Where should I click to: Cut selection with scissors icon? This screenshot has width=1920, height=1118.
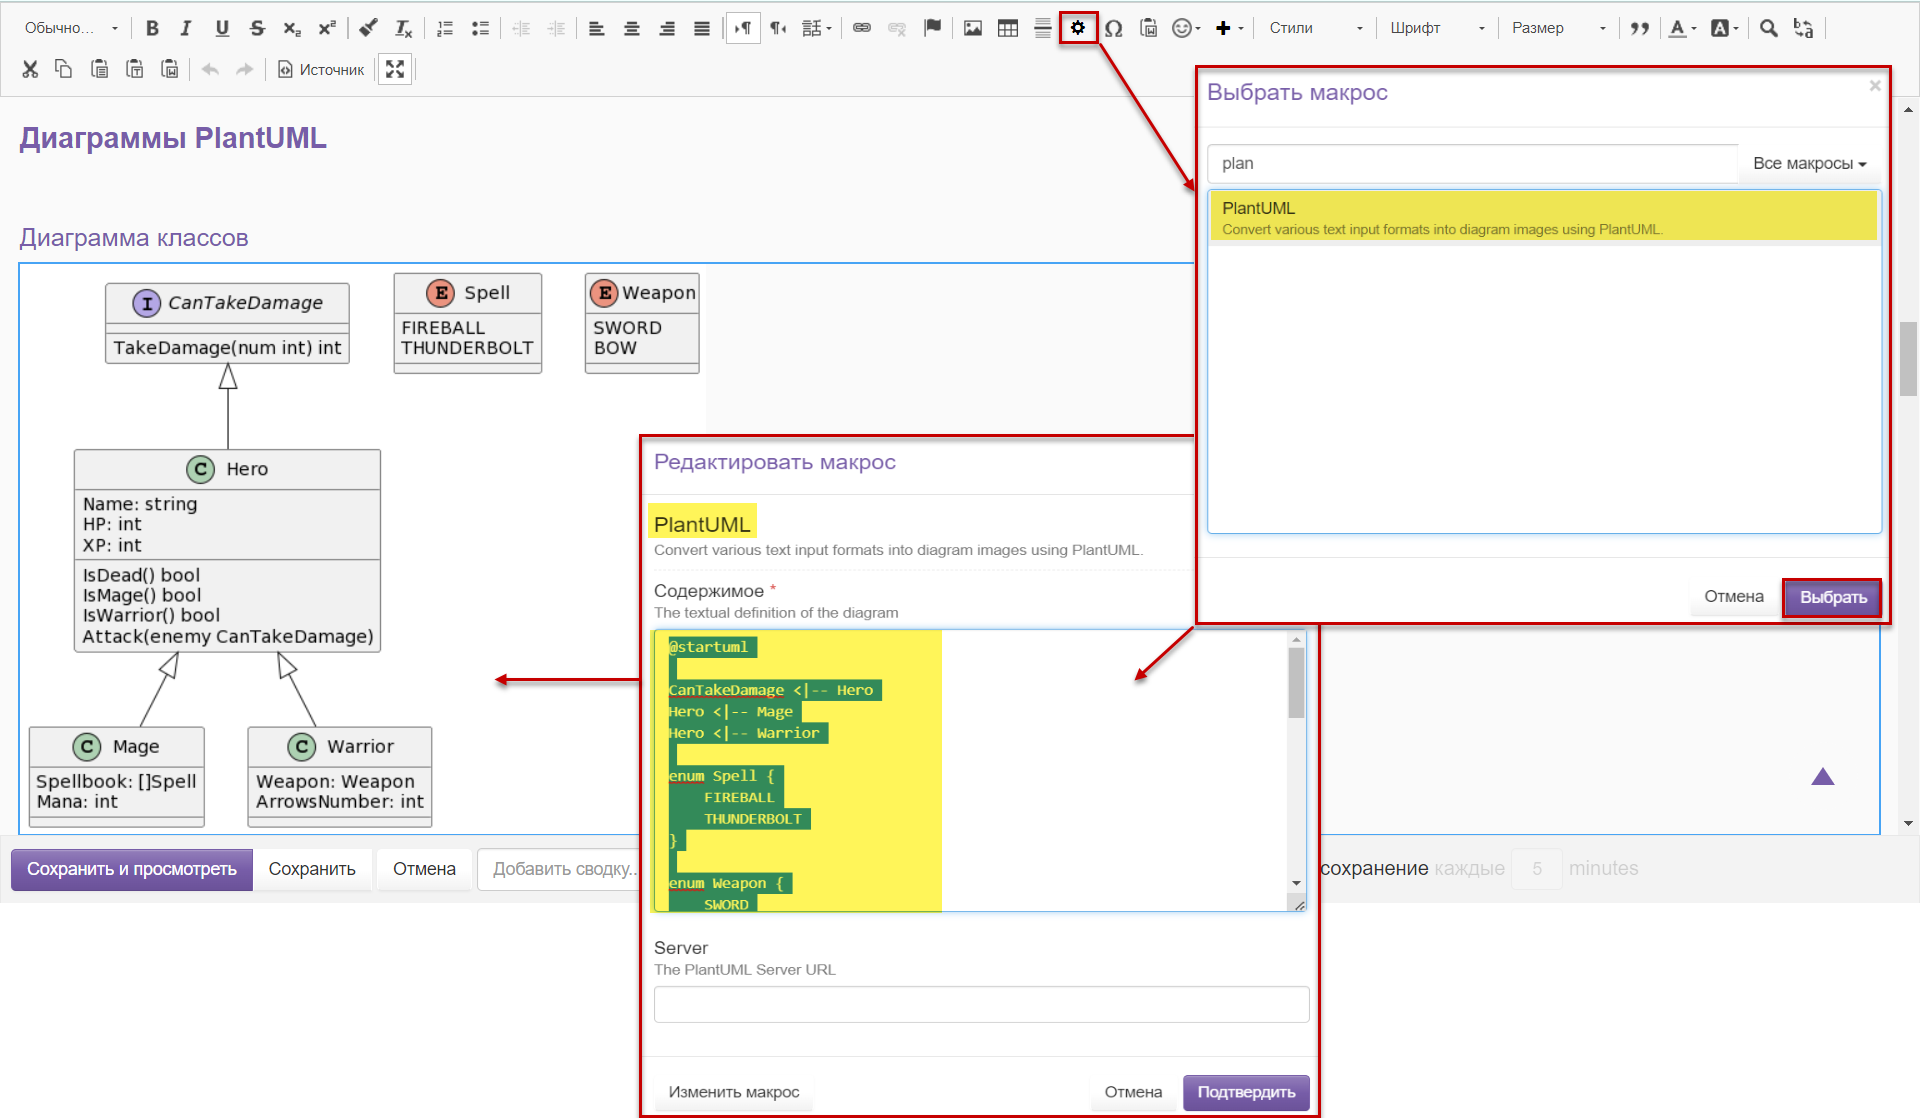[30, 69]
